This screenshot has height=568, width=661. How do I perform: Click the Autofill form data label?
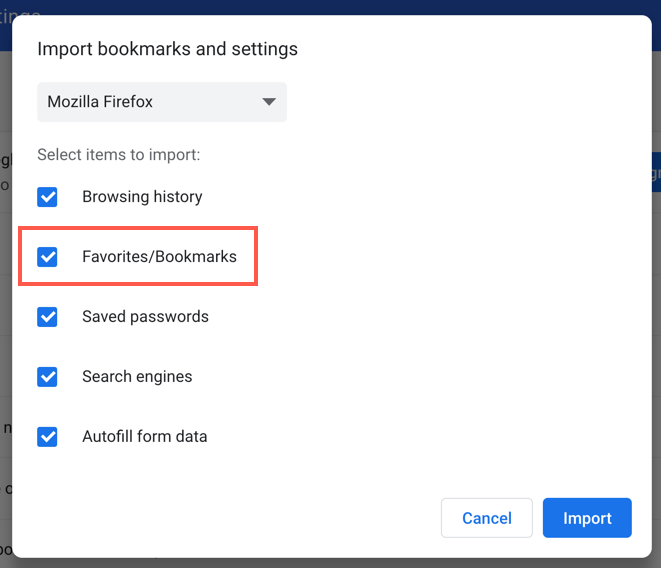[x=145, y=437]
